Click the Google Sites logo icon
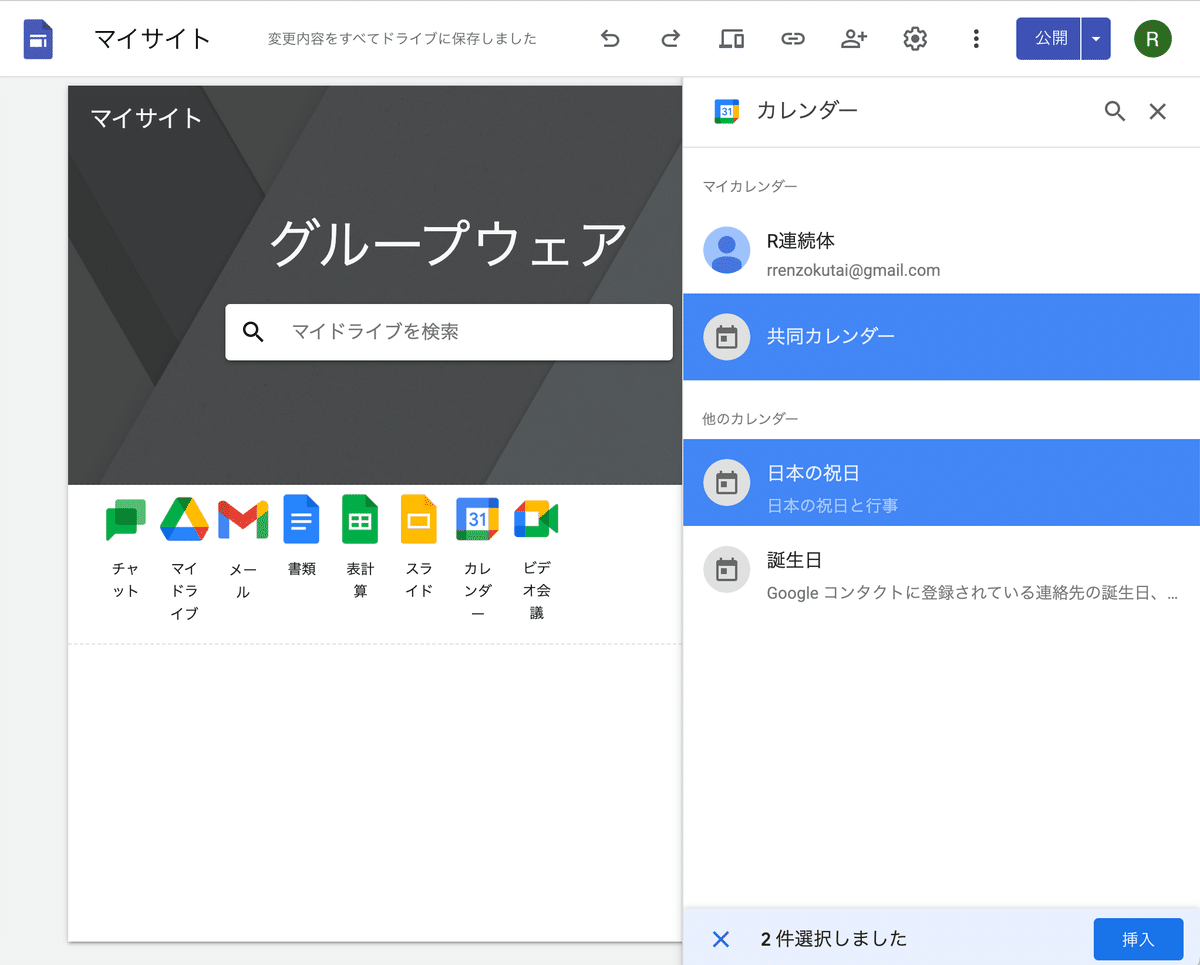Viewport: 1200px width, 965px height. point(38,39)
